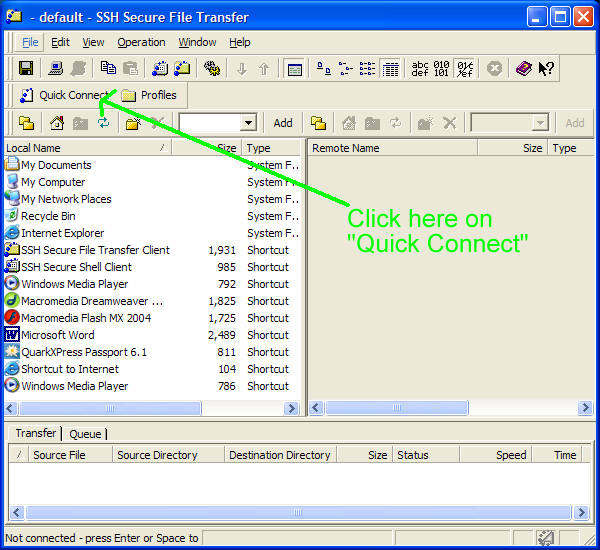This screenshot has height=550, width=600.
Task: Click the What's This help cursor icon
Action: coord(546,69)
